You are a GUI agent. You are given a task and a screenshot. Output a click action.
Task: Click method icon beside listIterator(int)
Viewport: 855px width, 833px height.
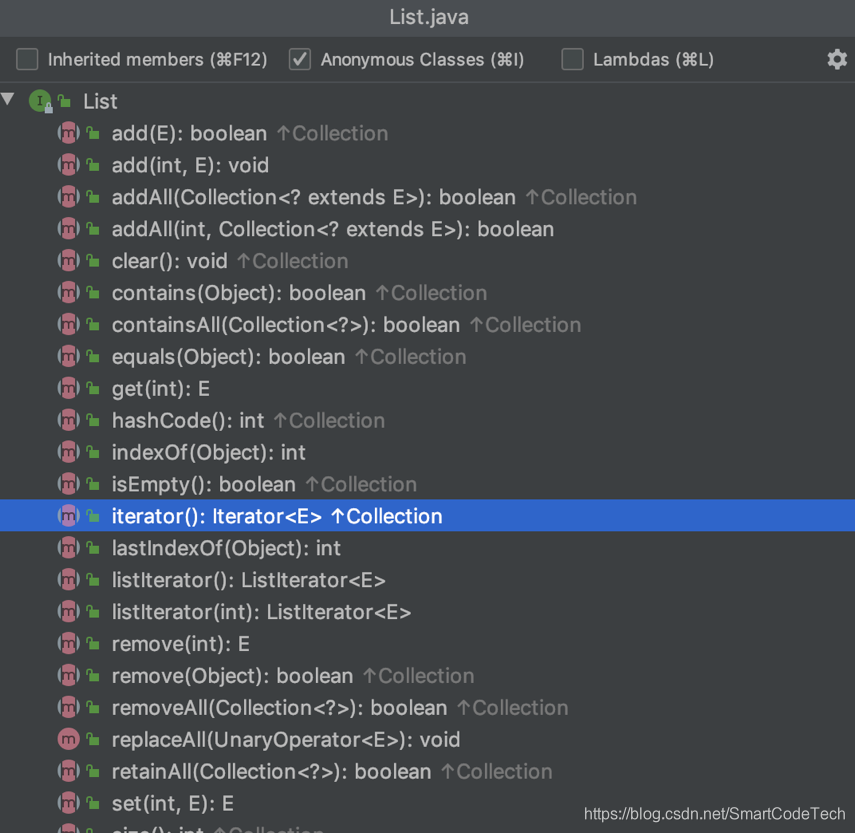[x=69, y=612]
